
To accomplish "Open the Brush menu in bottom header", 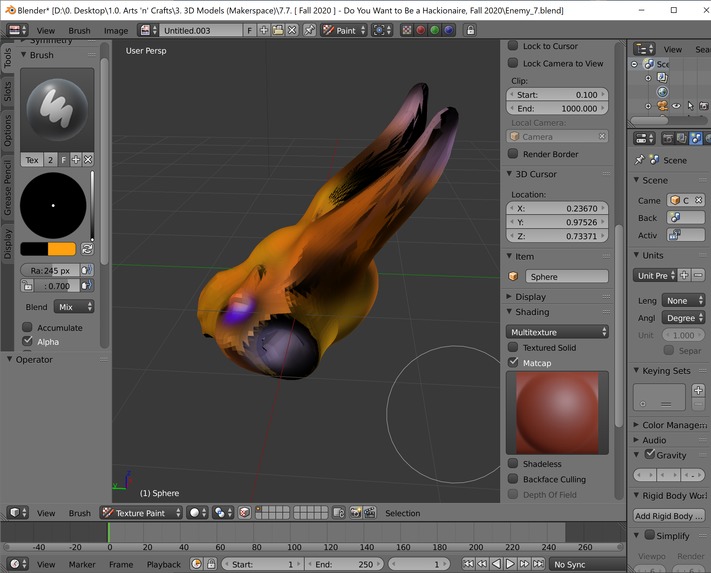I will pyautogui.click(x=79, y=513).
